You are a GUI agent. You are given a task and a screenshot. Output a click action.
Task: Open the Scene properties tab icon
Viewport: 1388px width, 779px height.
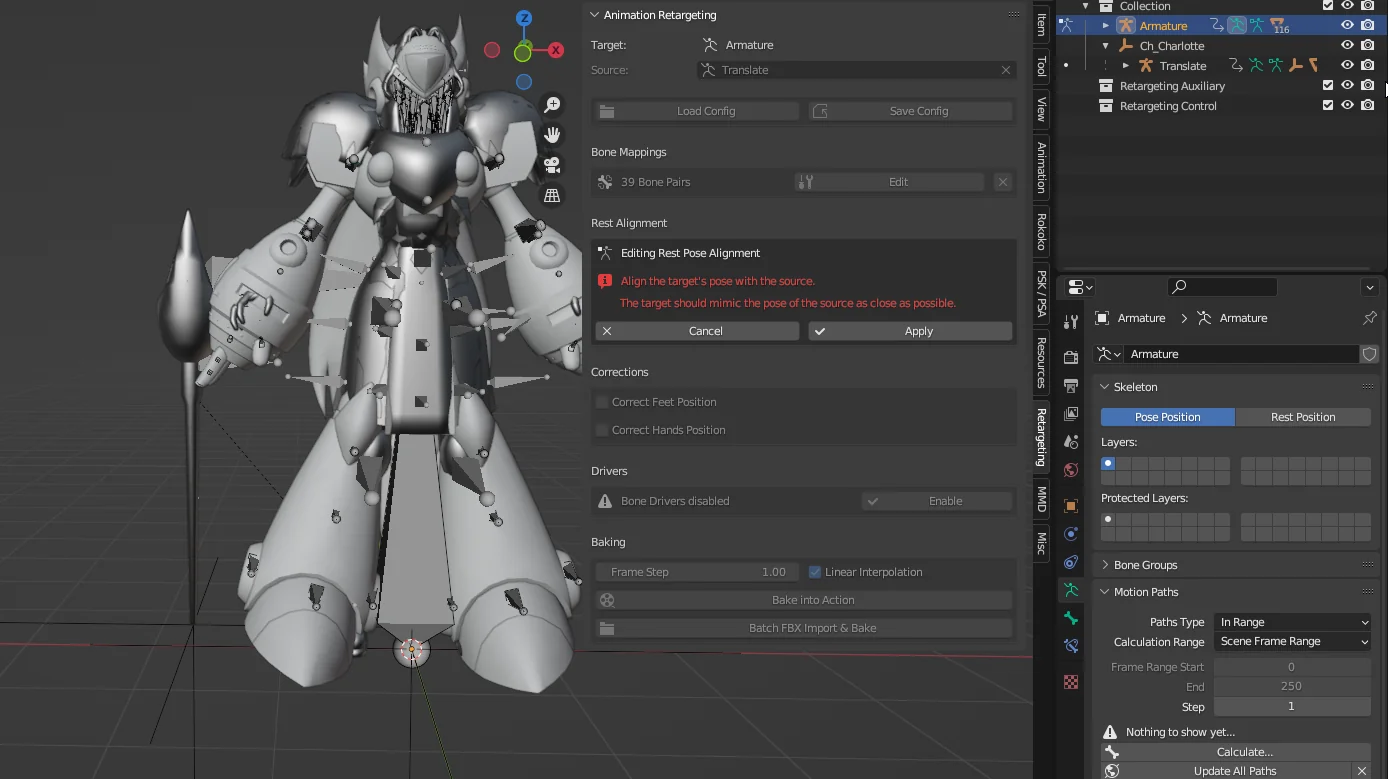(x=1071, y=441)
